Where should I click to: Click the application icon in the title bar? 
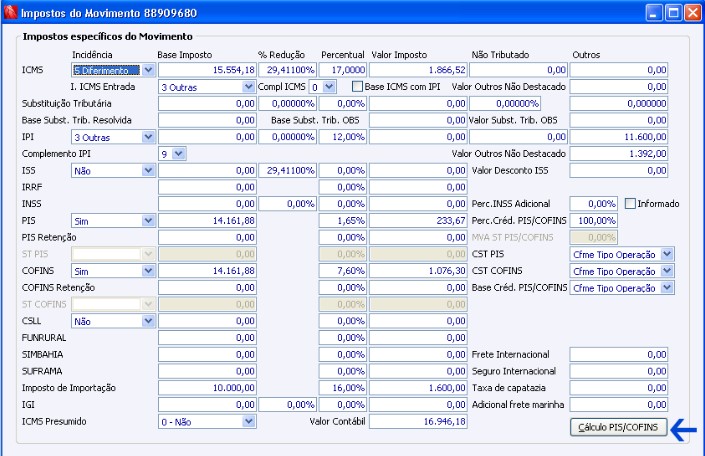click(x=10, y=12)
